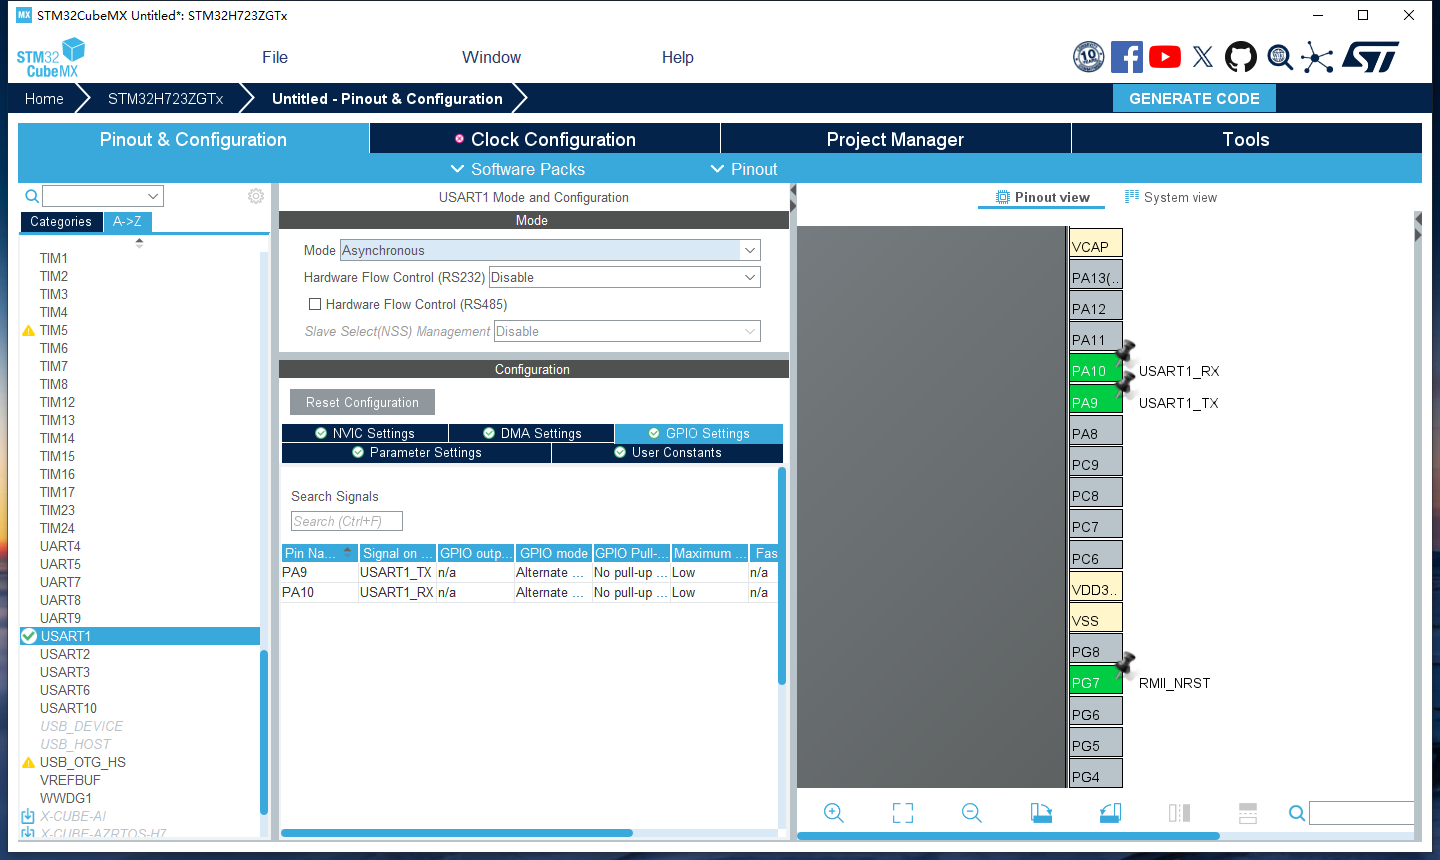Click the peripheral search magnifier icon
The height and width of the screenshot is (860, 1440).
(32, 196)
